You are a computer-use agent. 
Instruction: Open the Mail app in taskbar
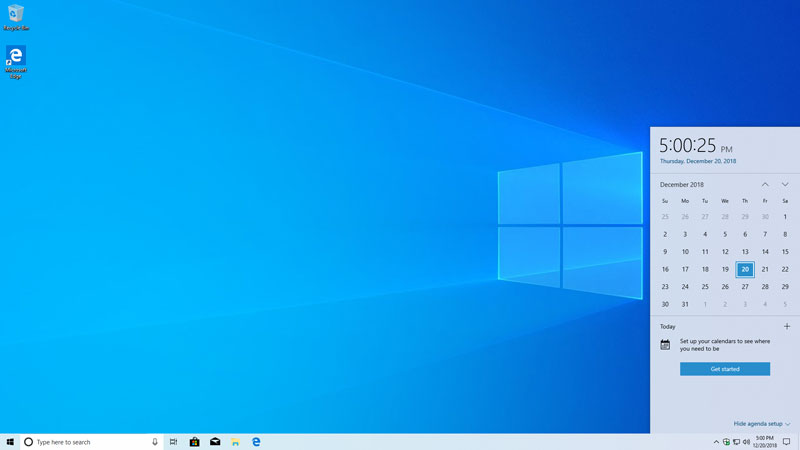[x=215, y=441]
